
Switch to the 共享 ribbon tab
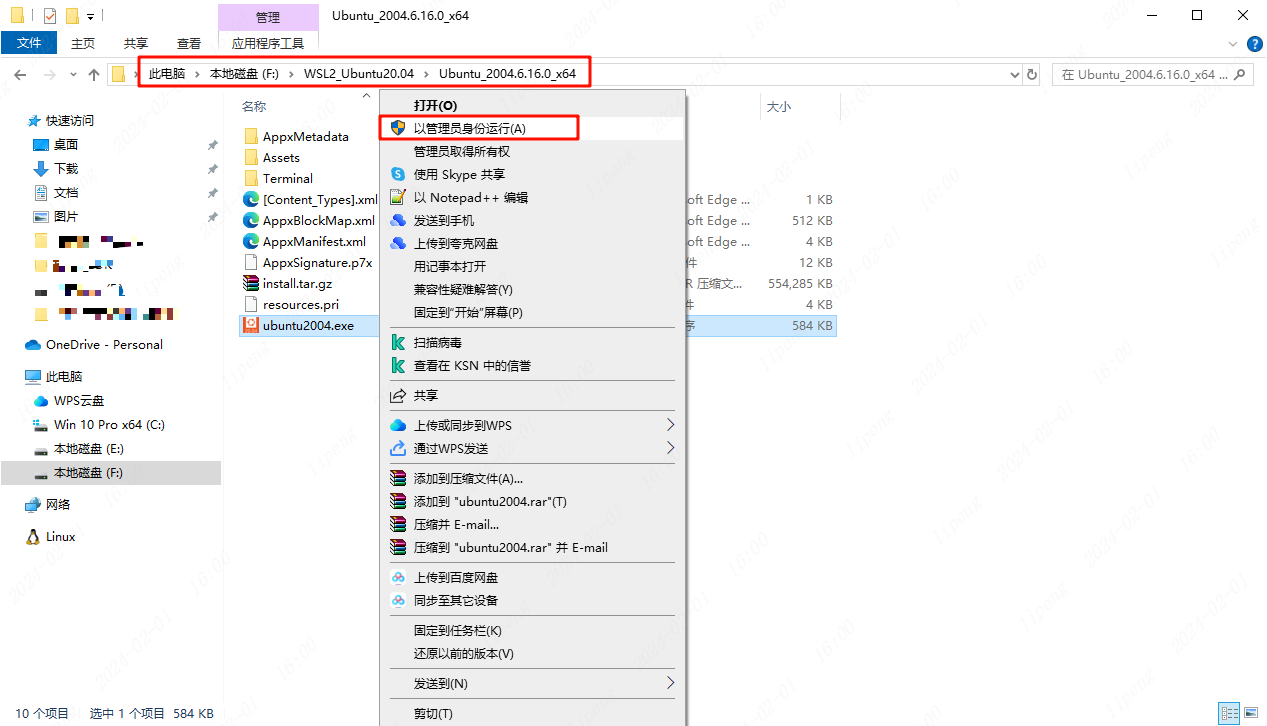click(136, 43)
